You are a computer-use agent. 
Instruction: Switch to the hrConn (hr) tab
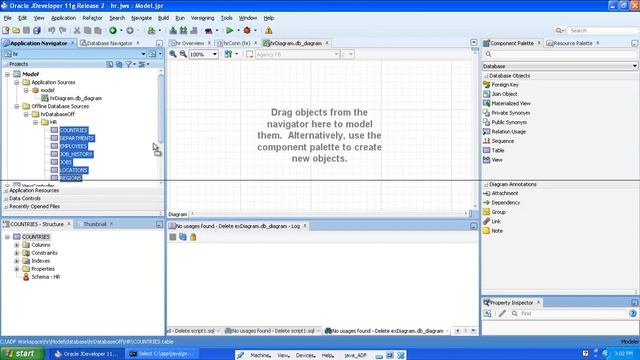[x=237, y=43]
